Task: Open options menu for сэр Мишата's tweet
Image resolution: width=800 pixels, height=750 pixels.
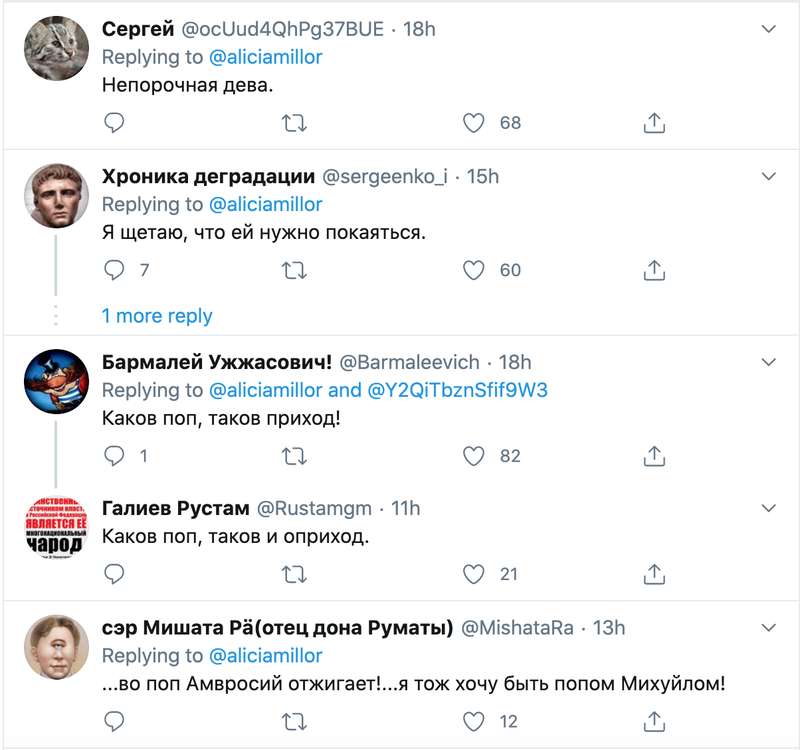Action: [768, 629]
